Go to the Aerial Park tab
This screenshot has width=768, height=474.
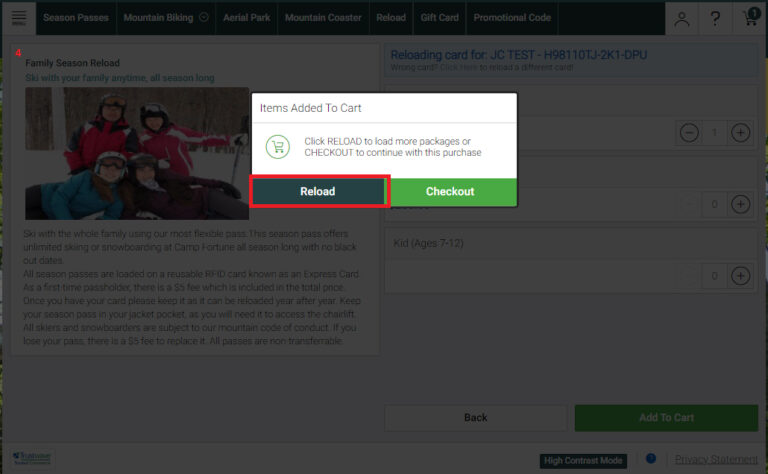246,18
